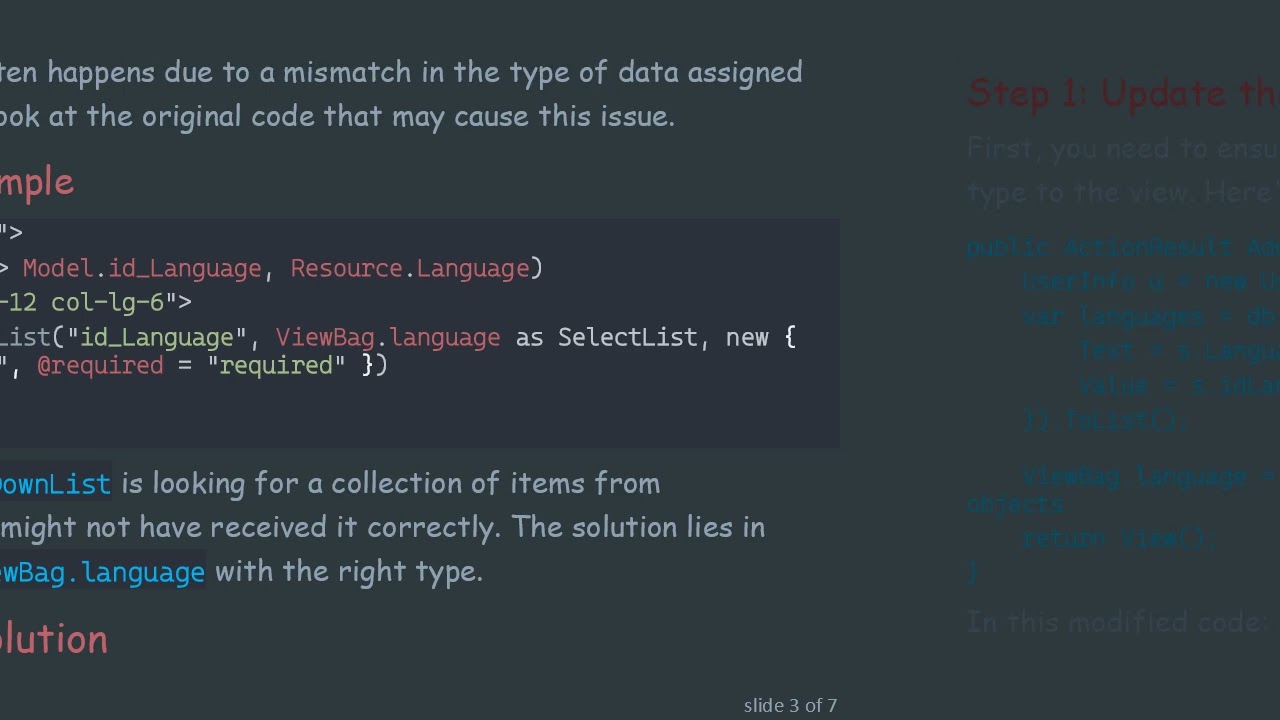This screenshot has width=1280, height=720.
Task: Click the green "required" string value
Action: click(276, 365)
